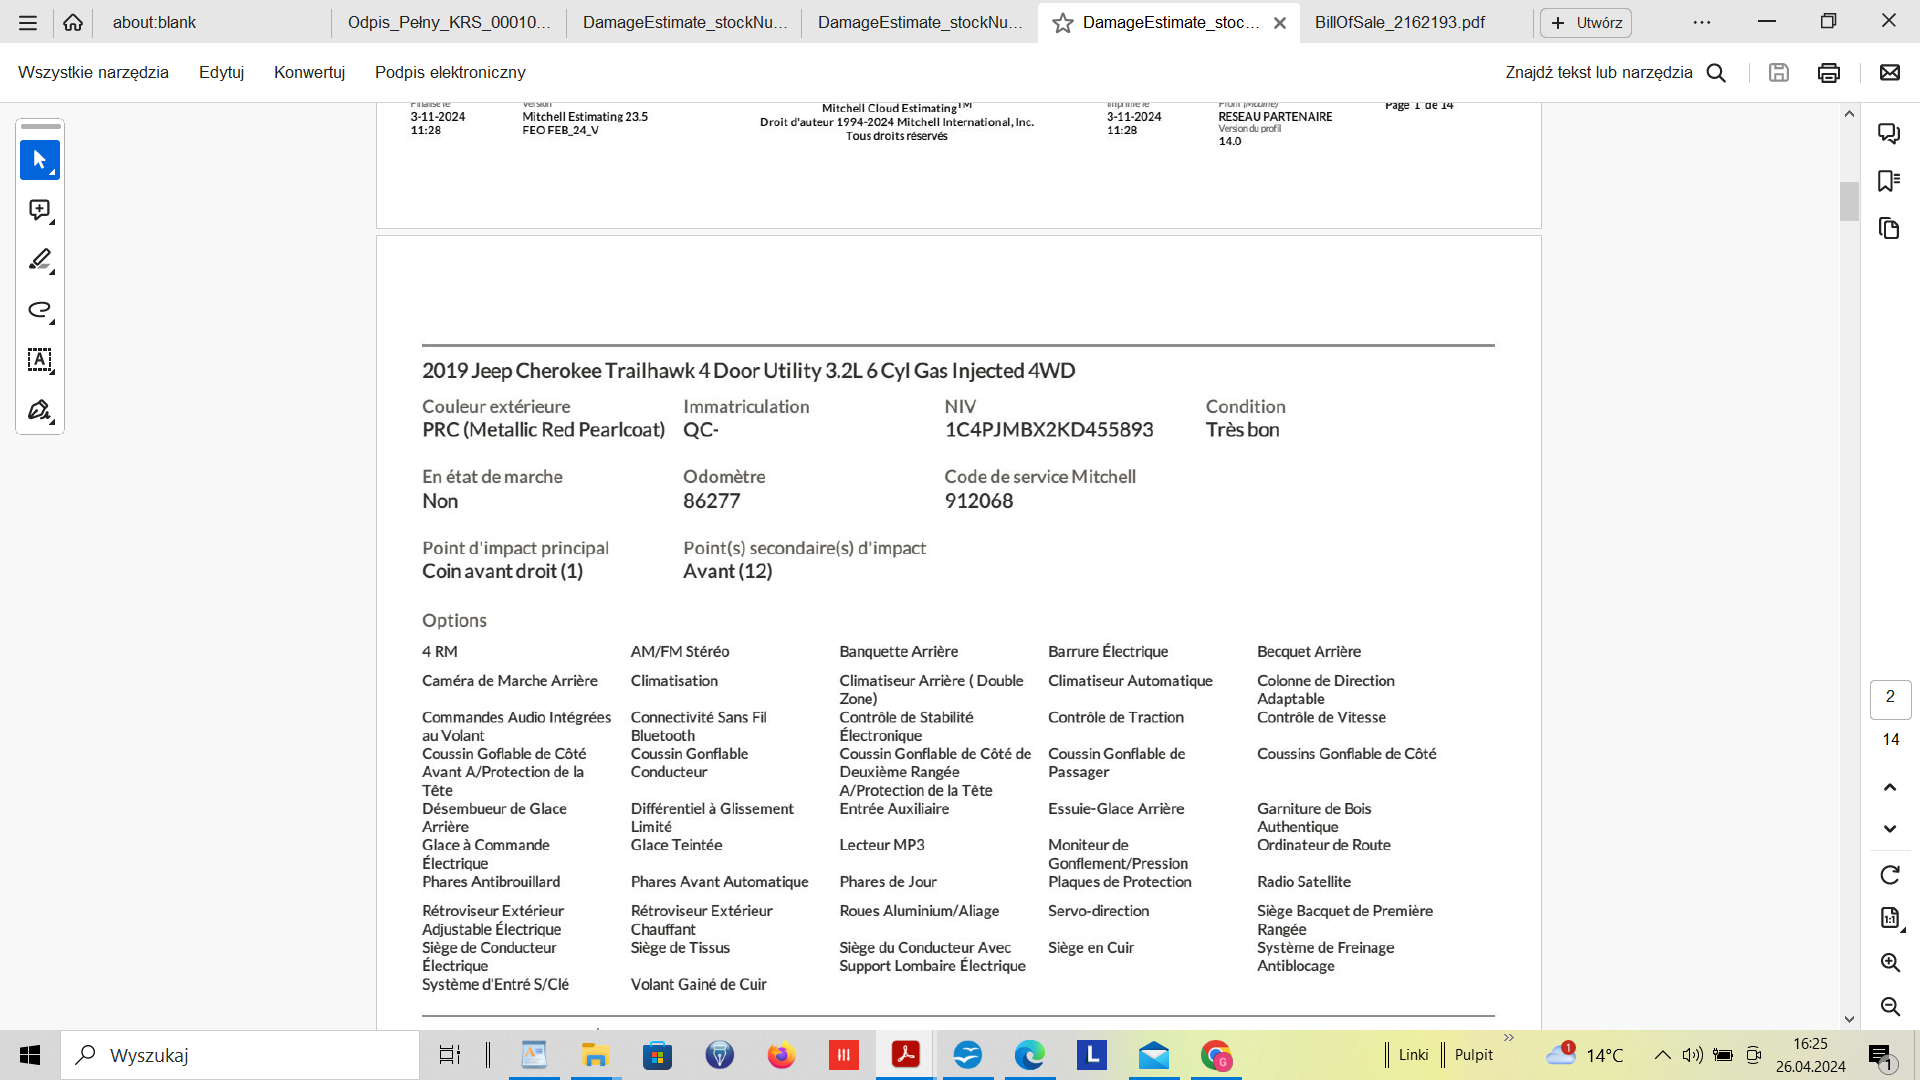The image size is (1920, 1080).
Task: Activate the text box recognition tool
Action: tap(40, 360)
